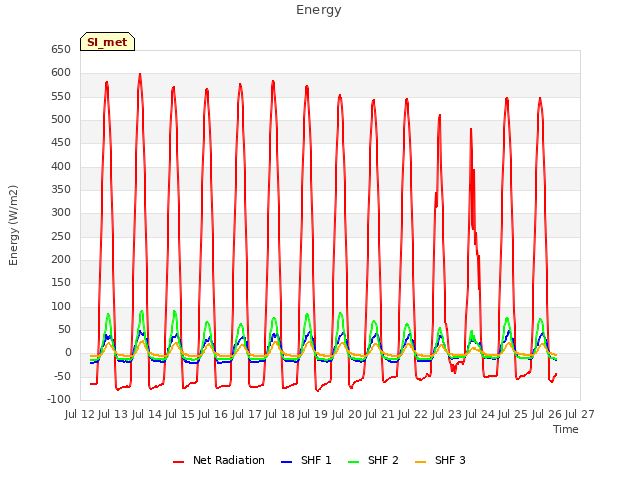Click the 200 y-axis tick label
The width and height of the screenshot is (640, 480).
click(61, 260)
